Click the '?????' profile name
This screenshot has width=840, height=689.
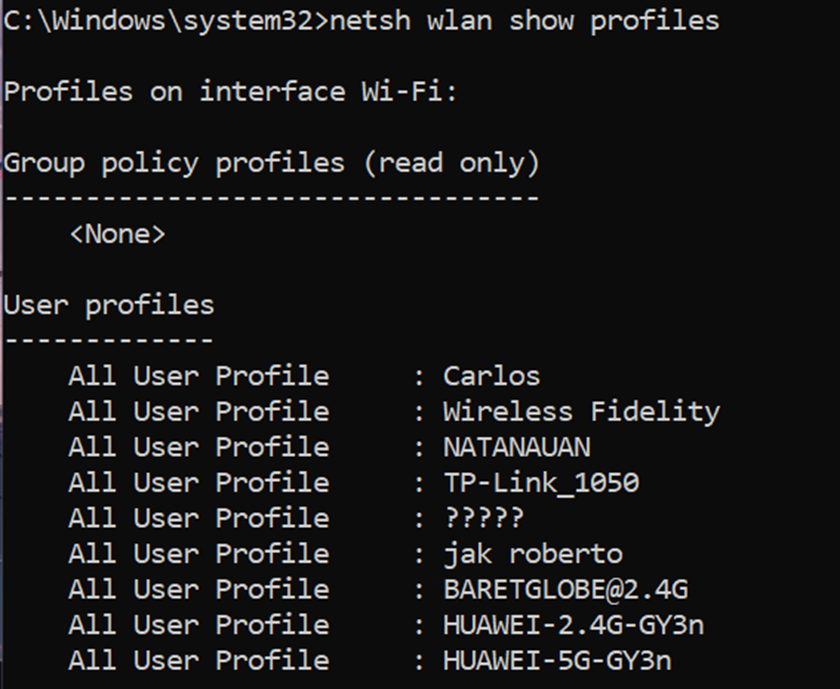[484, 518]
